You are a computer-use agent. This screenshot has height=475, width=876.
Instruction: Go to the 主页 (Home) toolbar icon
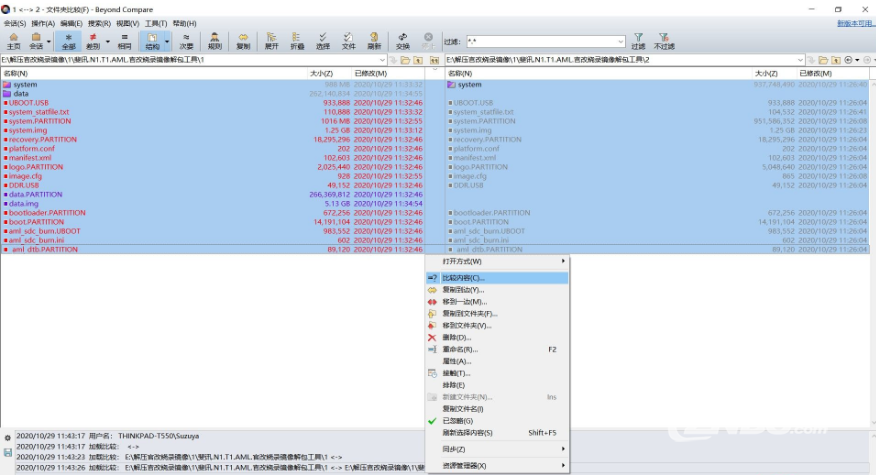(x=13, y=41)
